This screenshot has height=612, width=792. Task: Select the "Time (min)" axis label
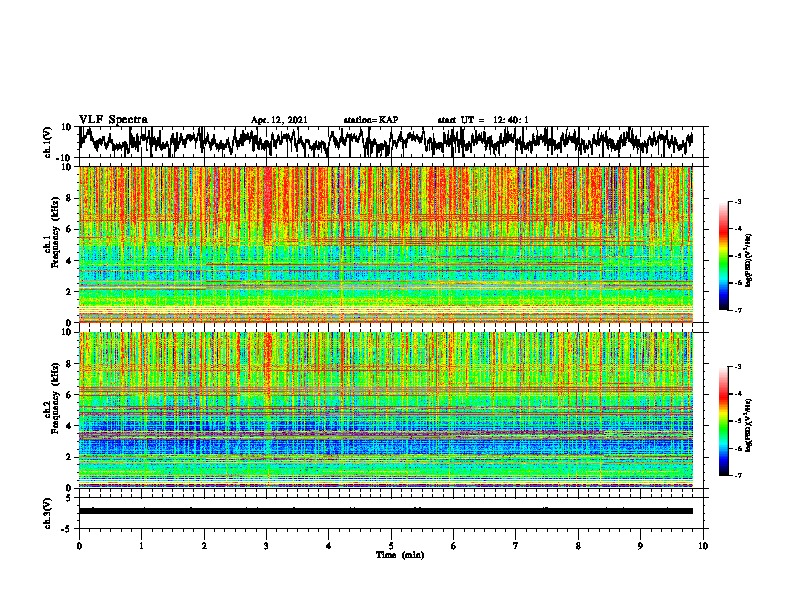point(400,555)
